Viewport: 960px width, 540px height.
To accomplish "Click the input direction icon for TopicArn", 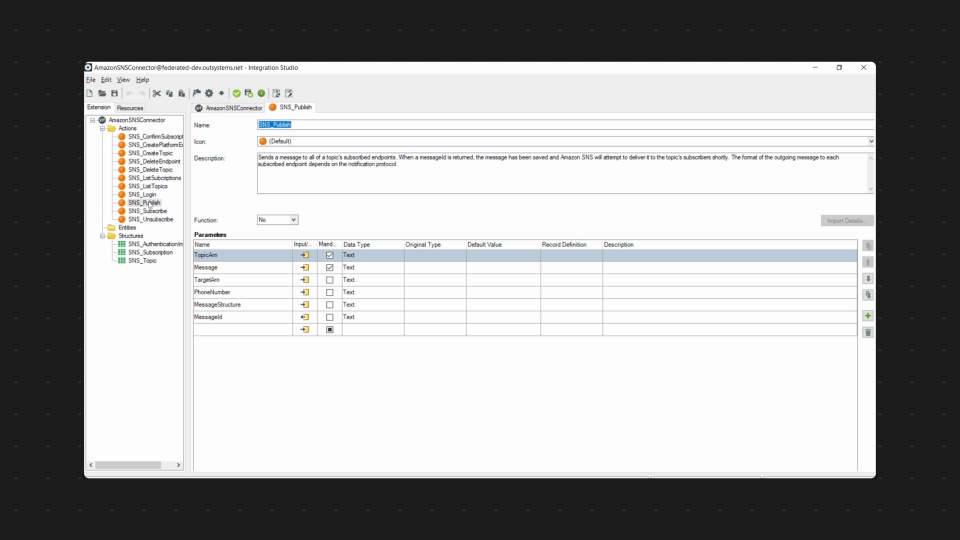I will coord(304,255).
